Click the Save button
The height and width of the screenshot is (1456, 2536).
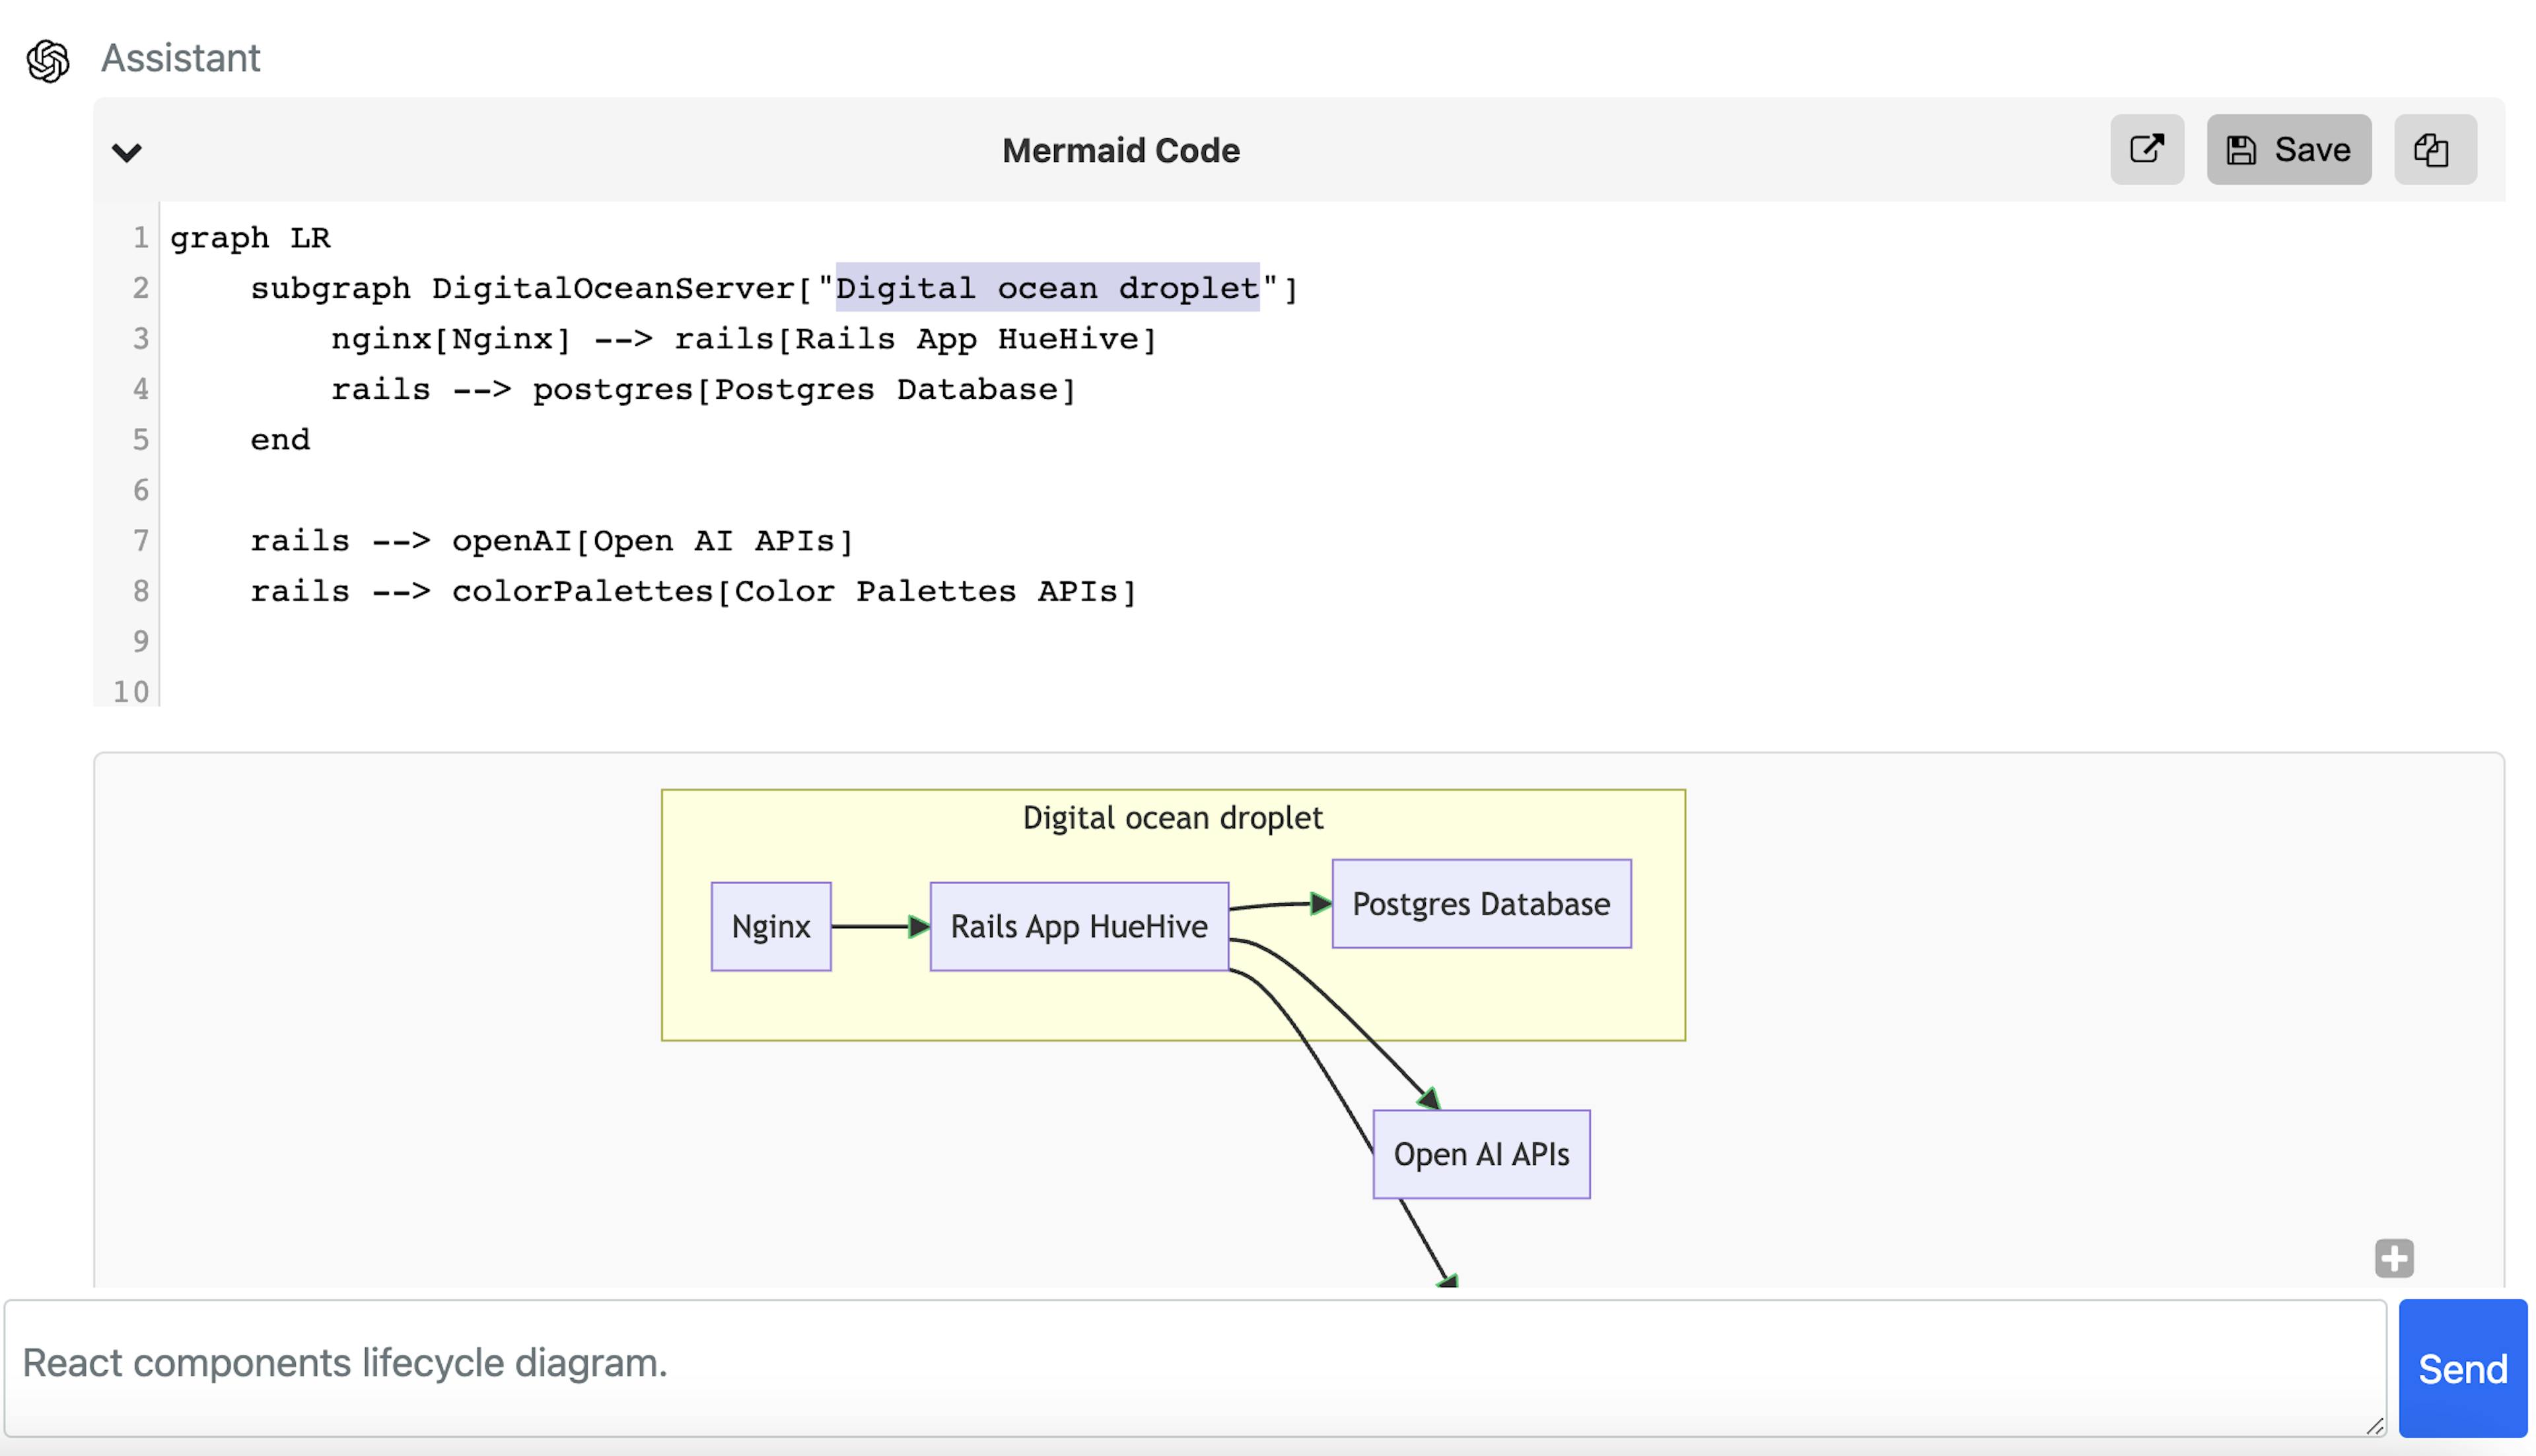point(2288,149)
